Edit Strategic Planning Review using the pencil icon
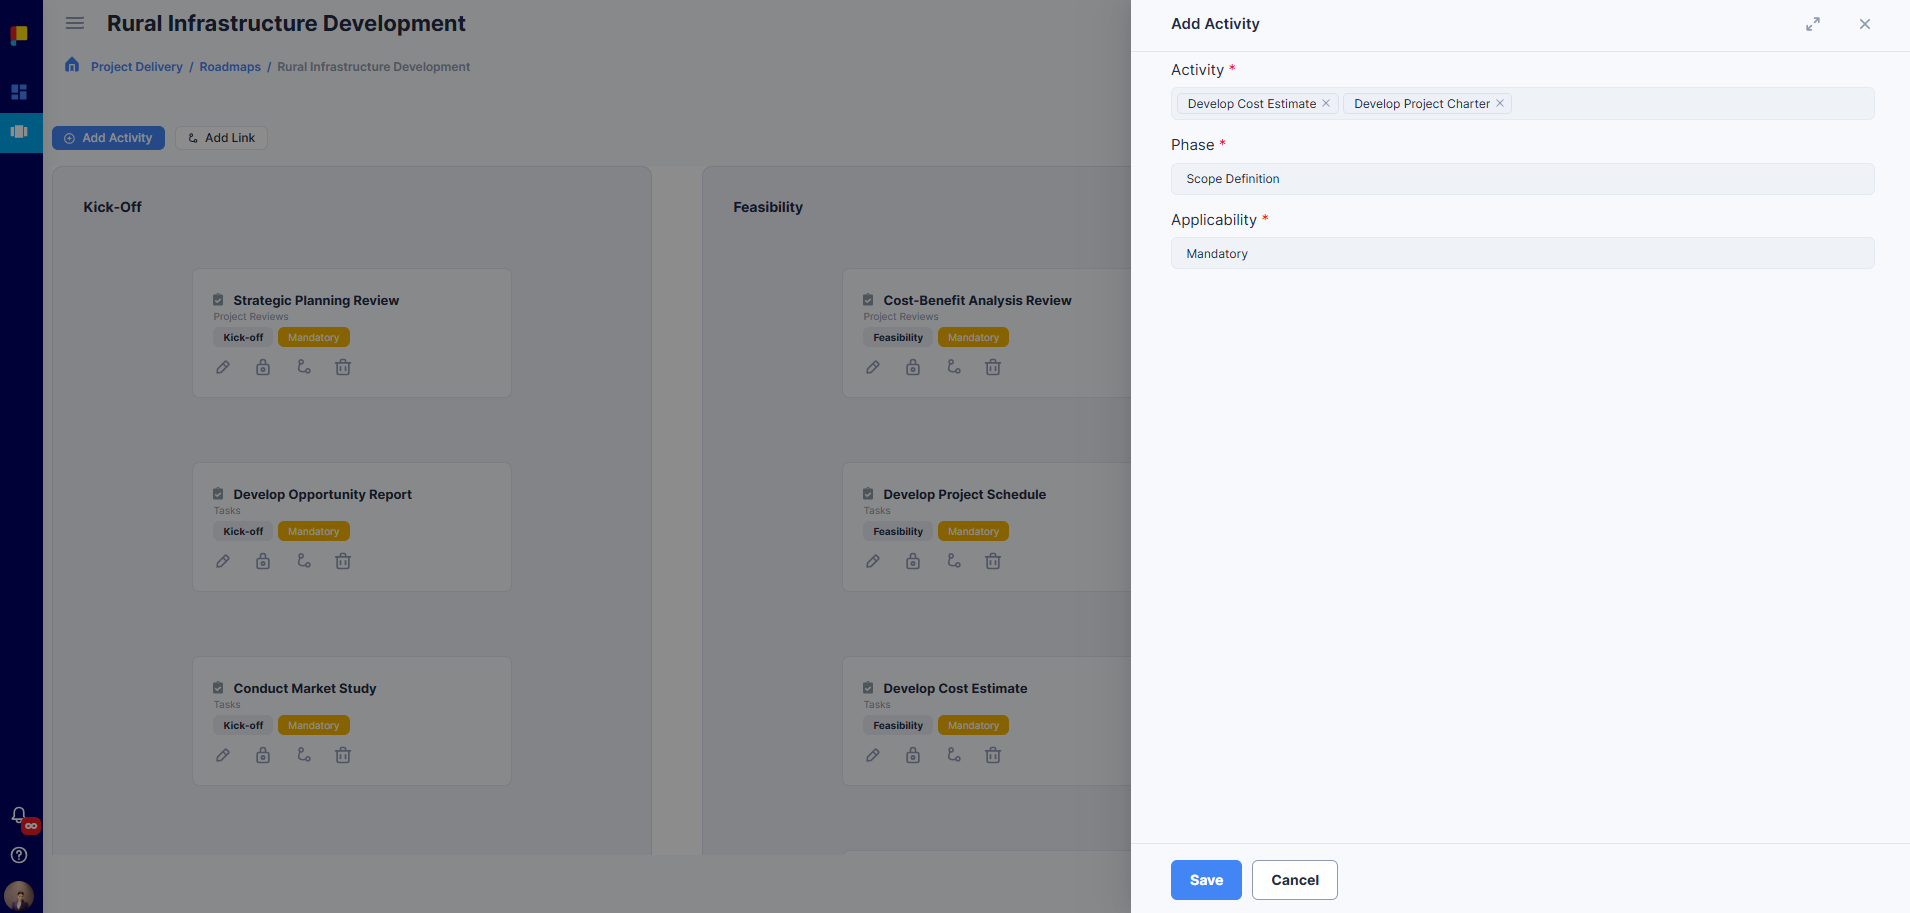The width and height of the screenshot is (1910, 913). point(223,367)
